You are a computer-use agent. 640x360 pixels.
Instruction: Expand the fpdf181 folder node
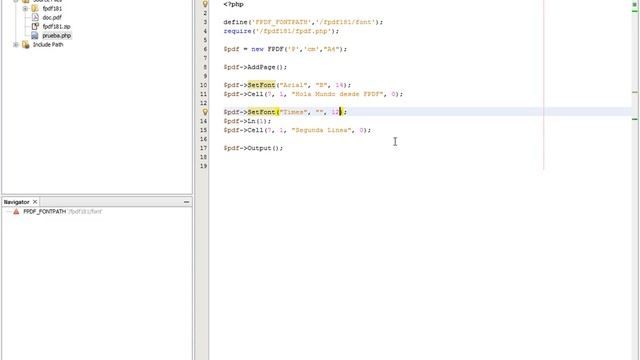pyautogui.click(x=25, y=9)
